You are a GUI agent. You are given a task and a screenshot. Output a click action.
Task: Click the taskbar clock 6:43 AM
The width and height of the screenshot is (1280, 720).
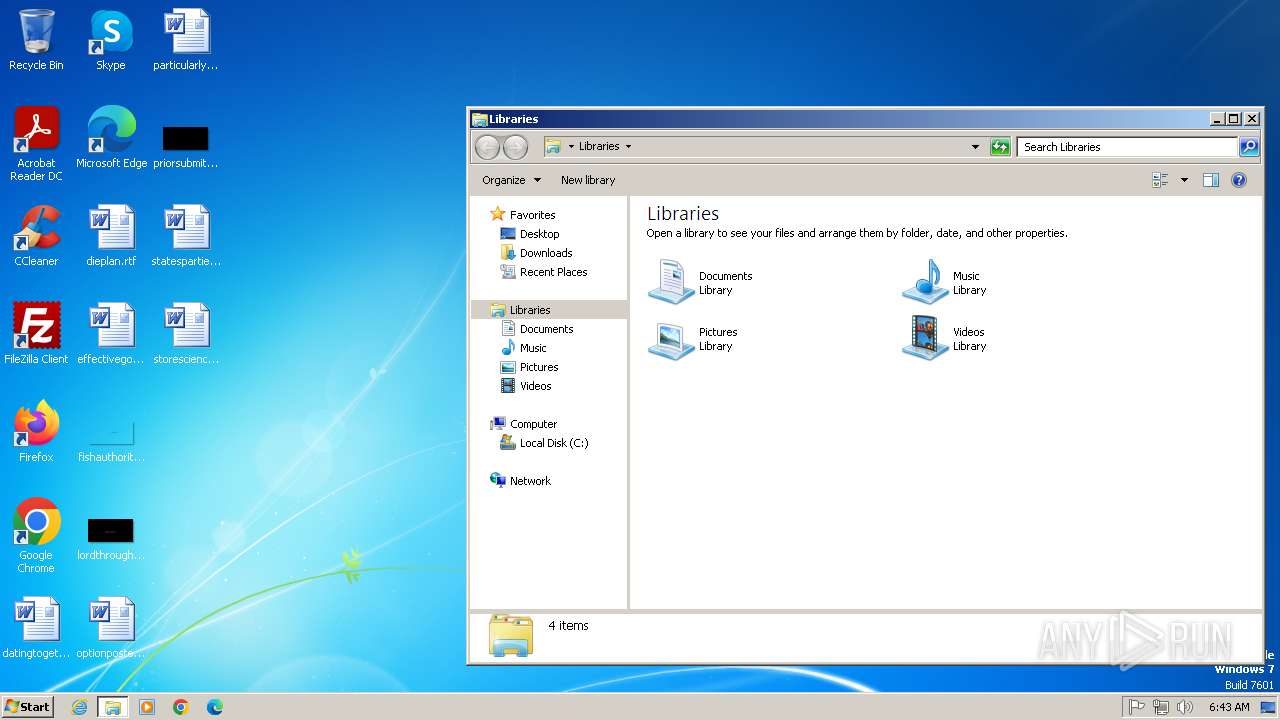1229,707
